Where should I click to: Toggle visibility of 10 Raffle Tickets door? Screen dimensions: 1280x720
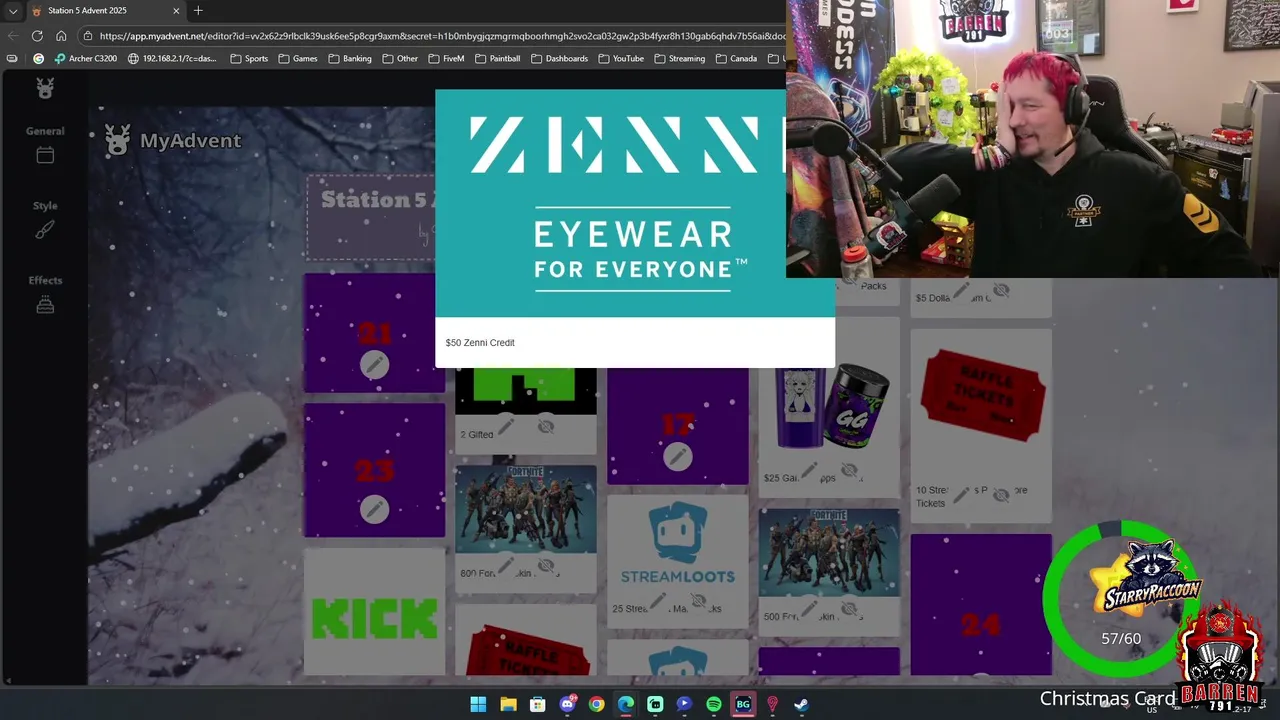[x=1001, y=494]
